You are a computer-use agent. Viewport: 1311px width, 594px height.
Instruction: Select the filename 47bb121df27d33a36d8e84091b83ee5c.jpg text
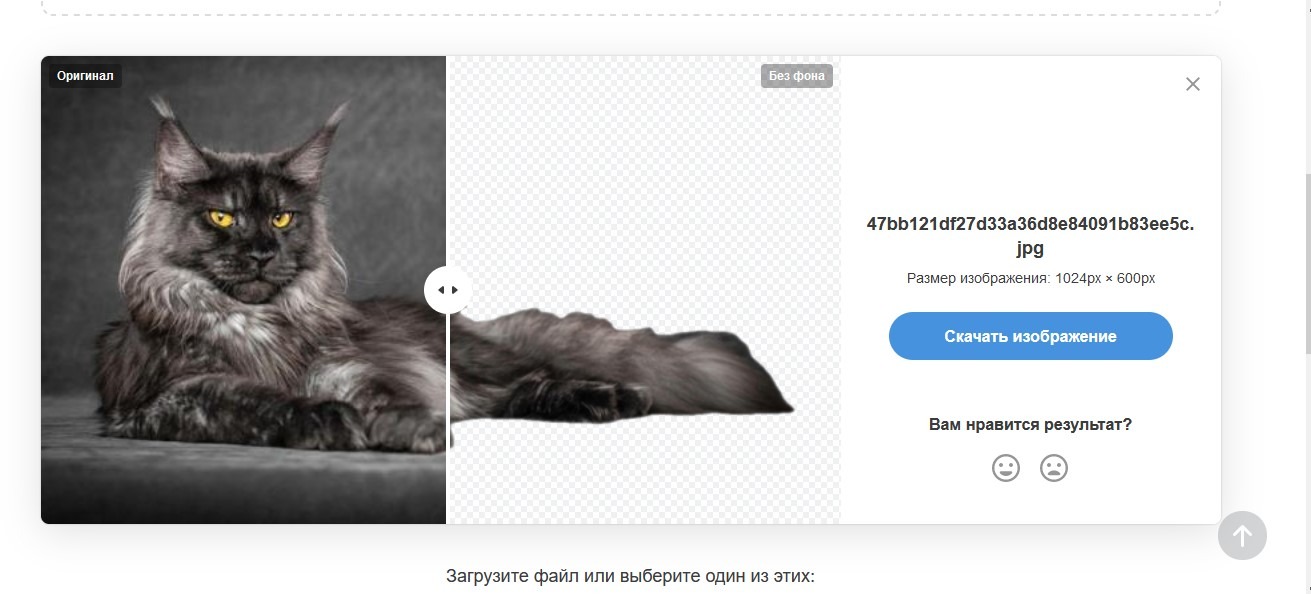pos(1030,236)
